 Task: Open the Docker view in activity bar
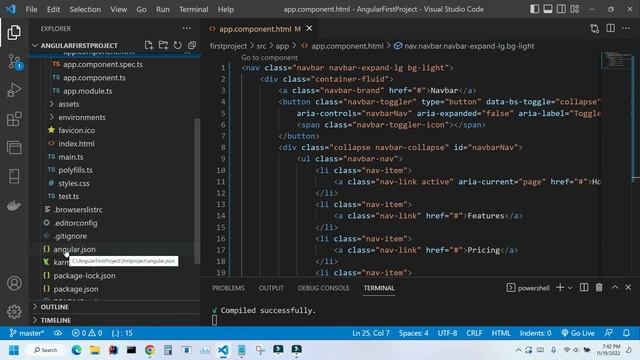tap(14, 205)
